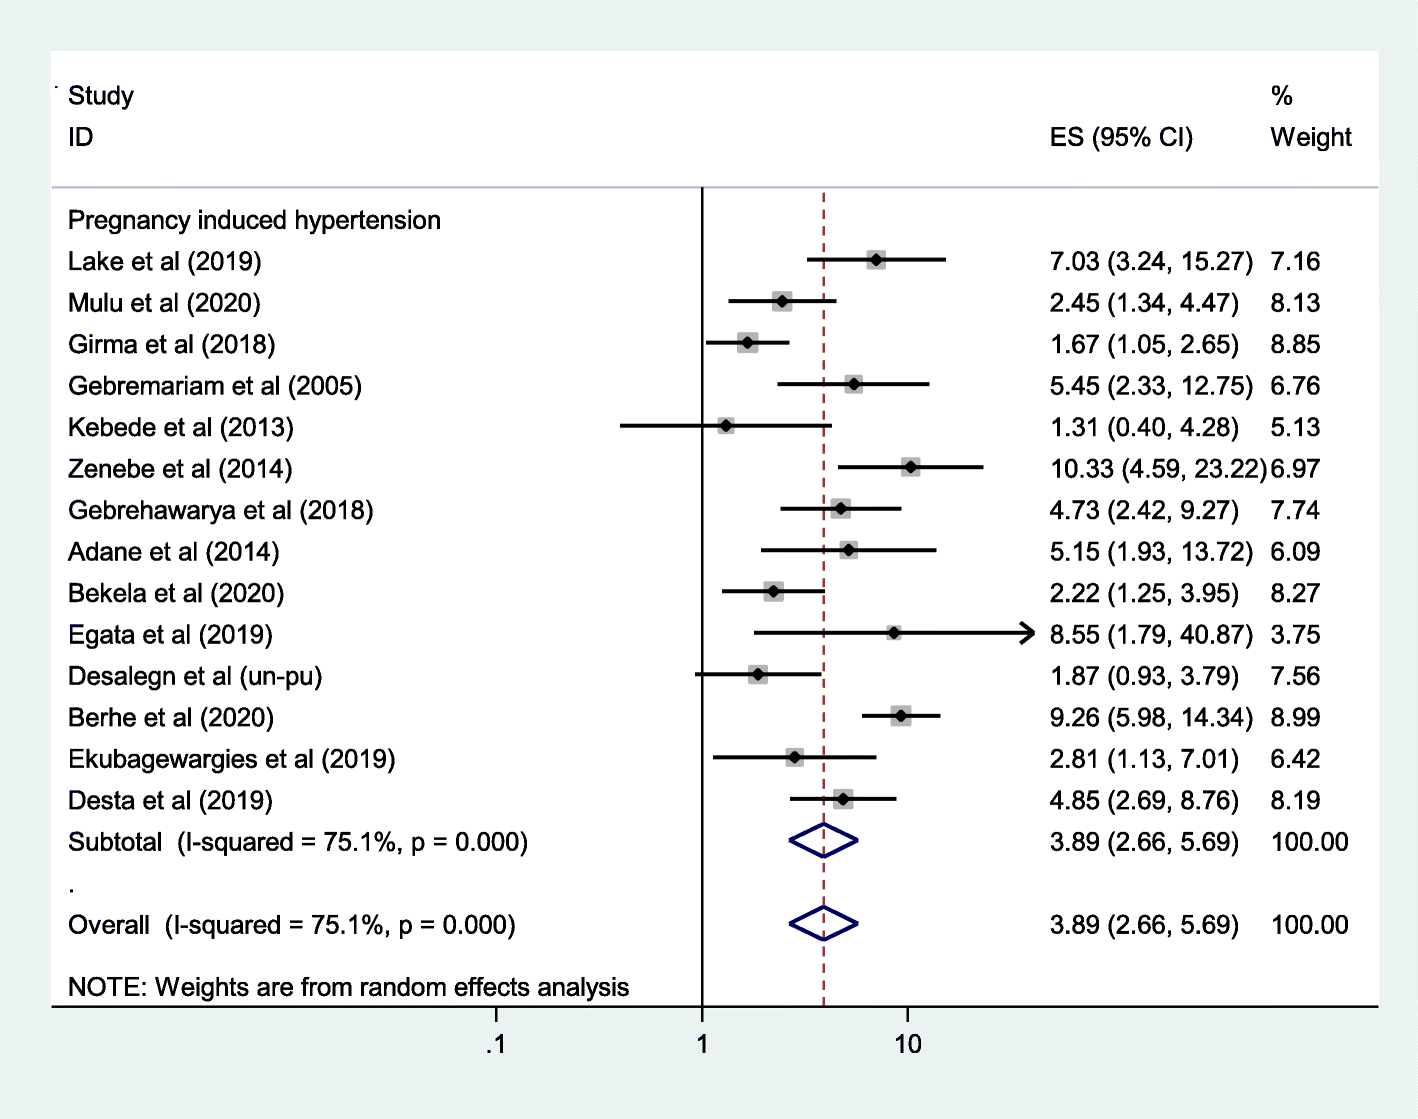Select the weight value 8.85
This screenshot has width=1418, height=1119.
tap(1295, 345)
